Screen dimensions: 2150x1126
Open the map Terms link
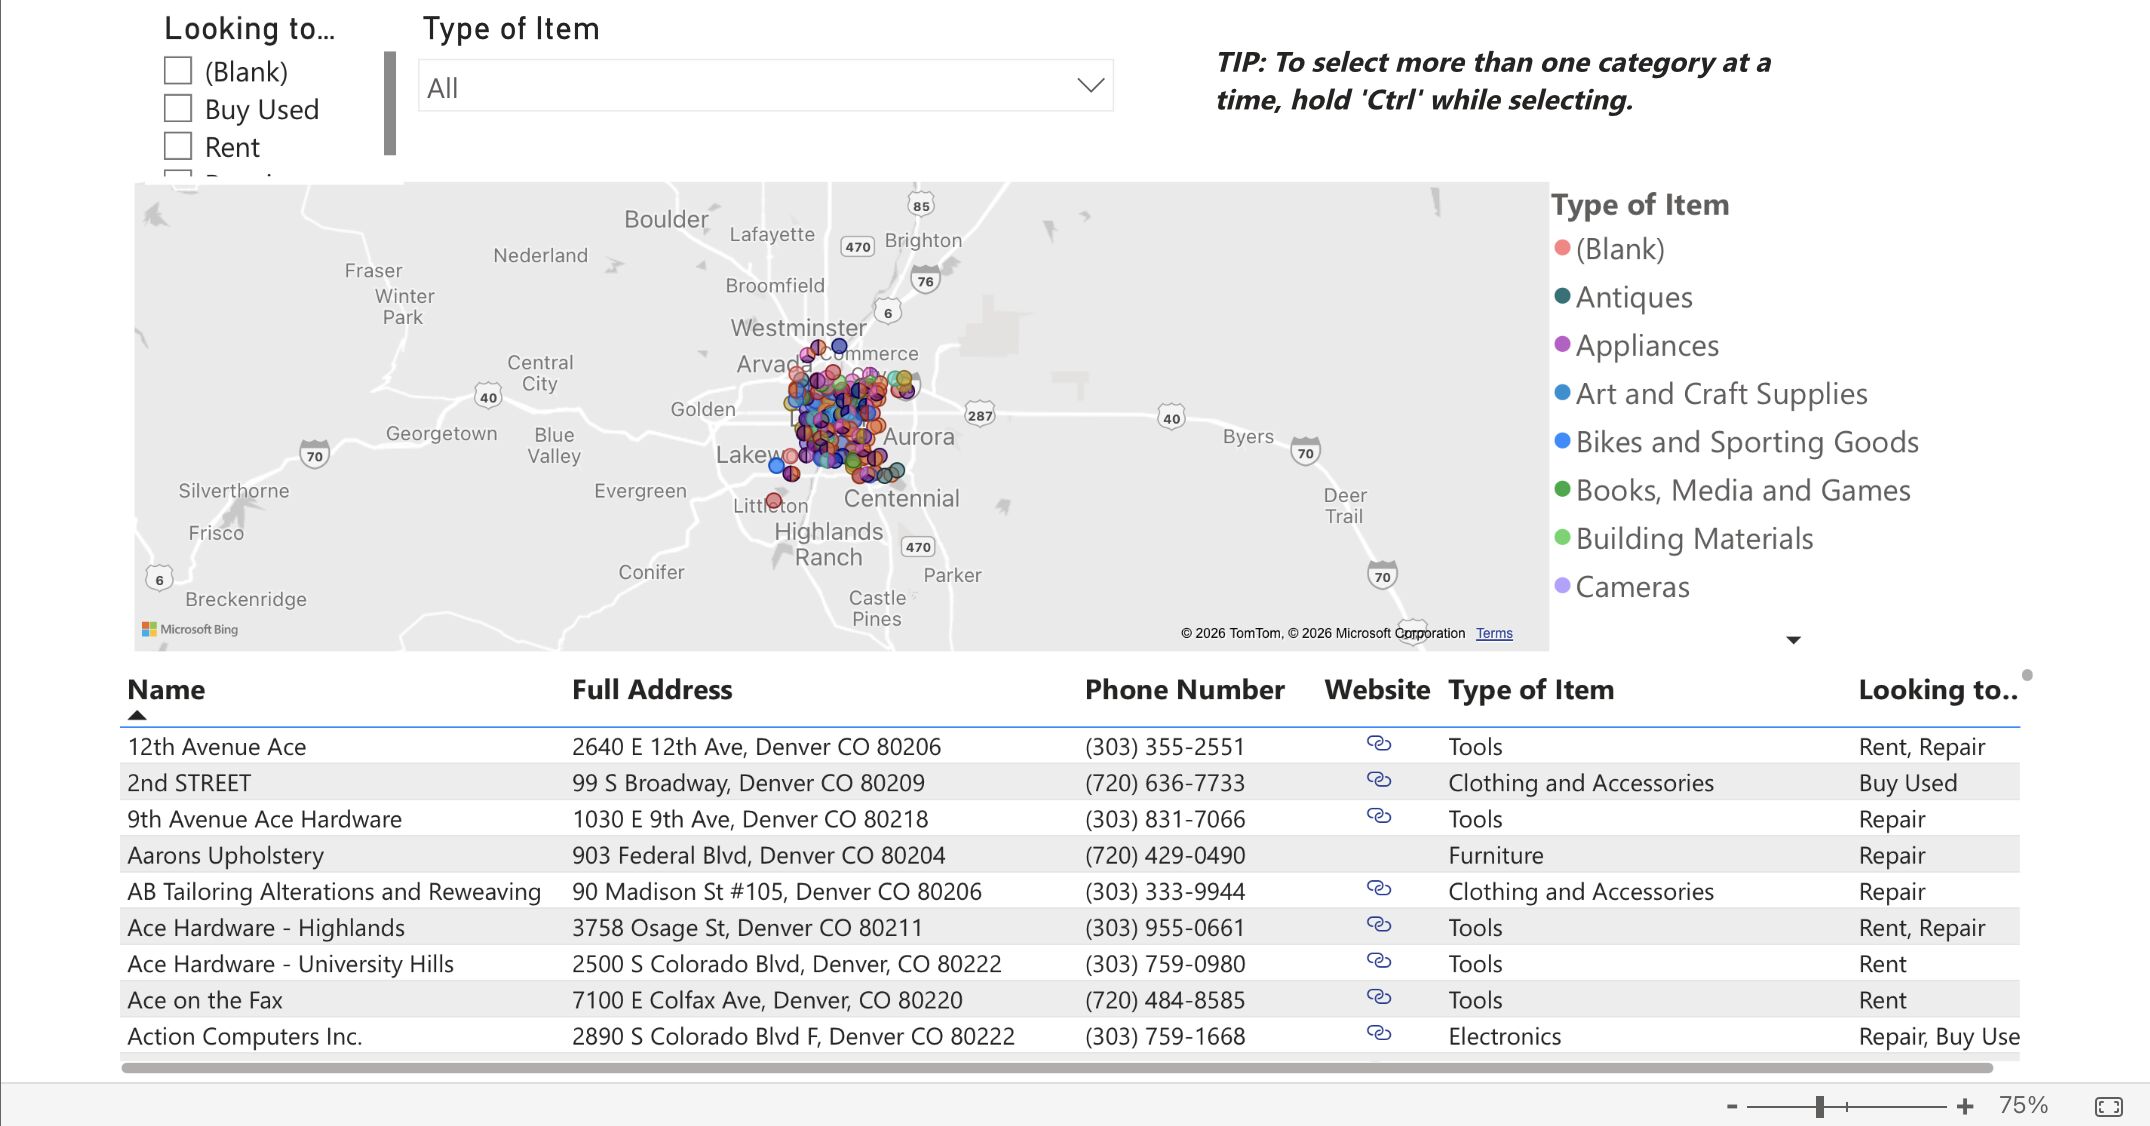click(1494, 633)
